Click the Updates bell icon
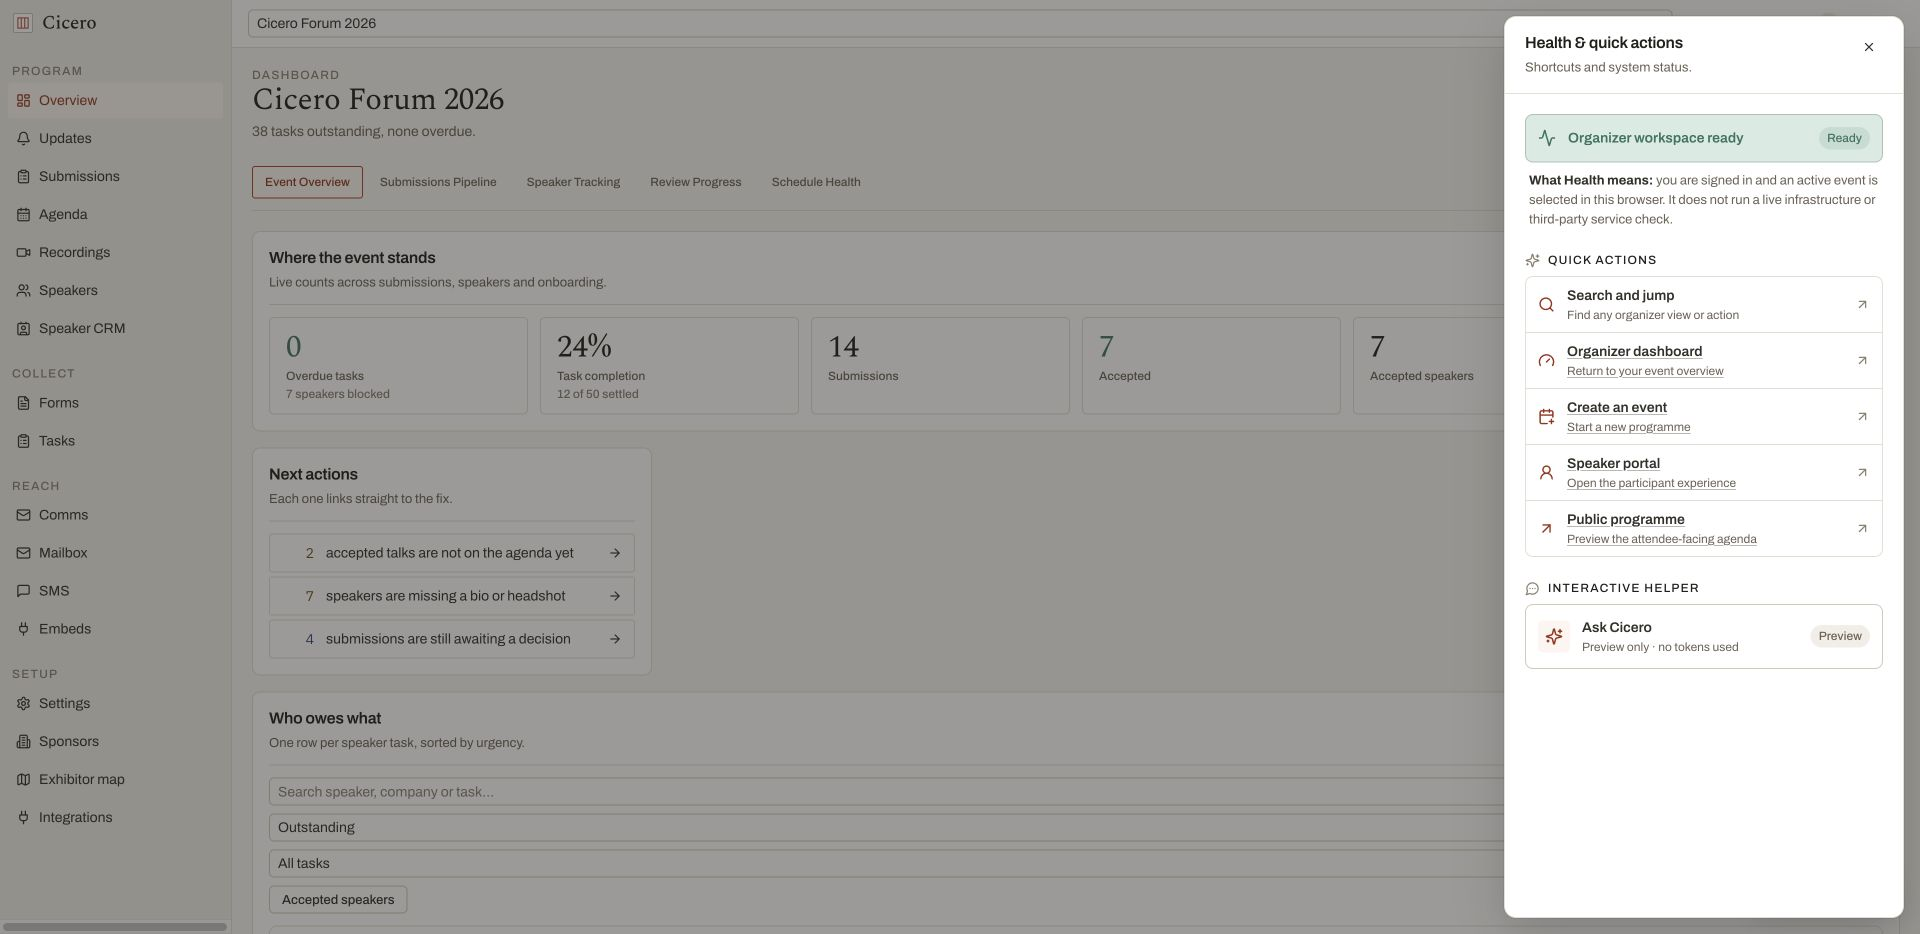 pos(23,139)
